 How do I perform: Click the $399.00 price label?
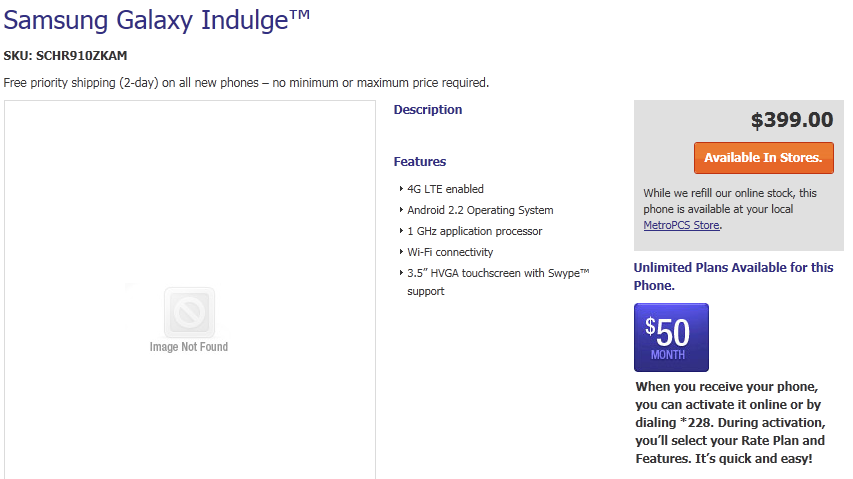792,121
